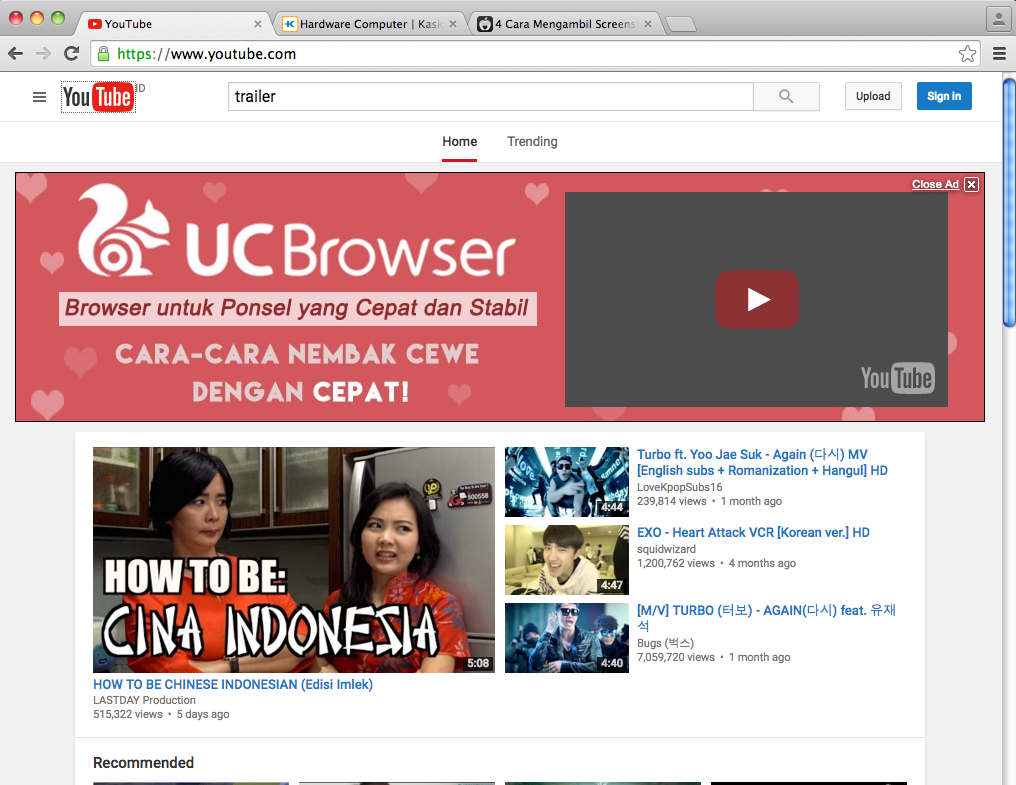Click the search magnifier button
1016x785 pixels.
coord(786,97)
